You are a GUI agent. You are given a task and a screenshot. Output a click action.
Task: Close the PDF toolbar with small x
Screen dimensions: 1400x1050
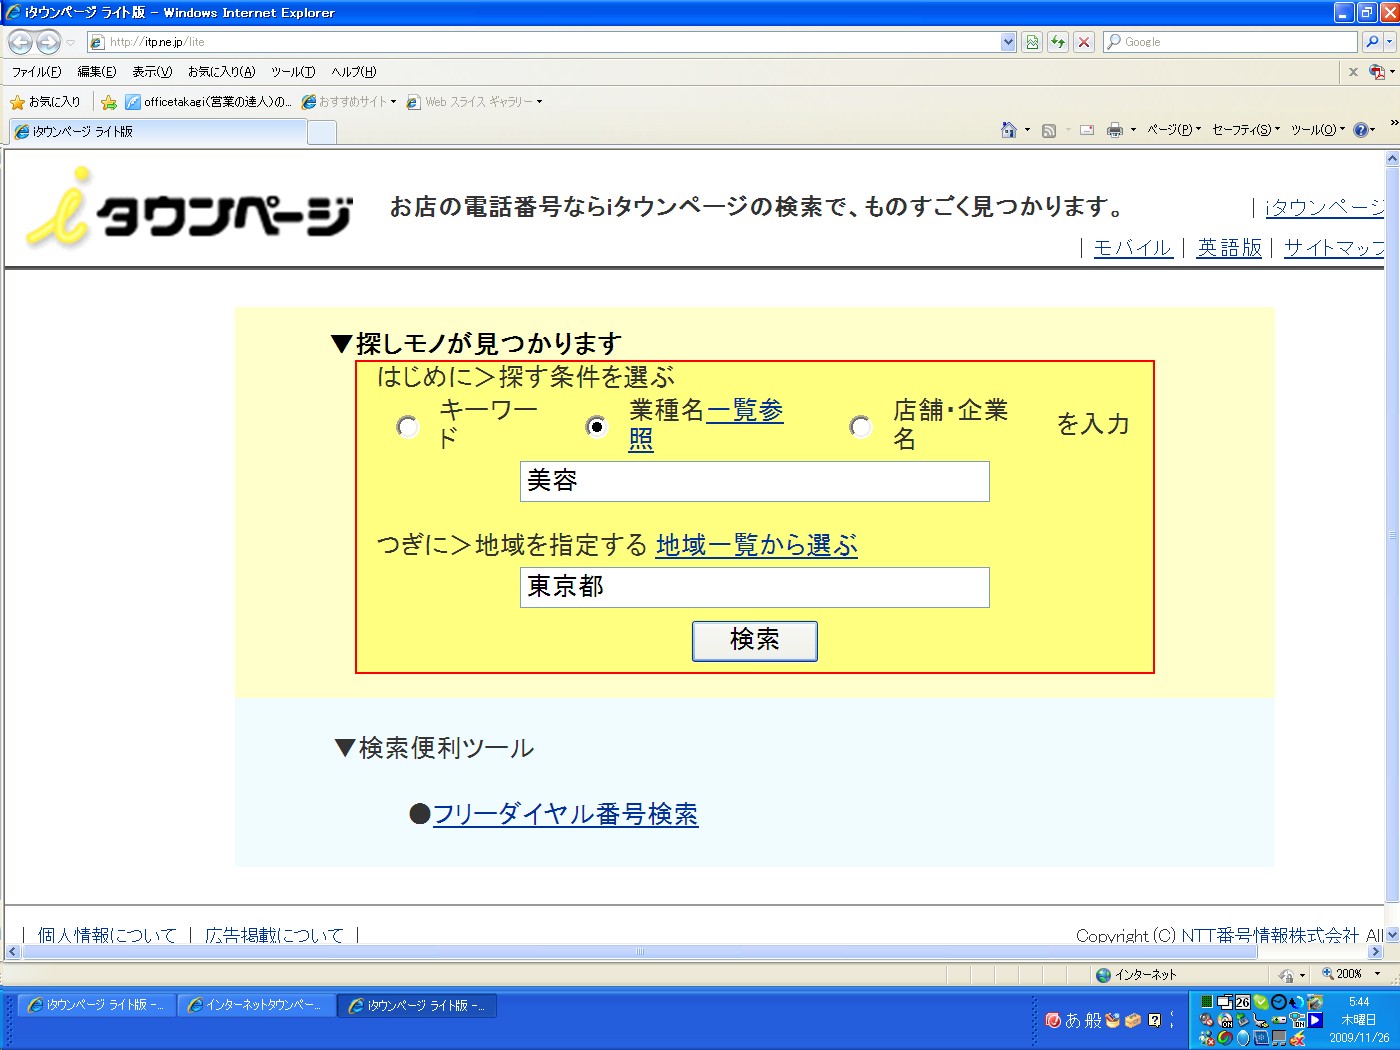point(1353,72)
